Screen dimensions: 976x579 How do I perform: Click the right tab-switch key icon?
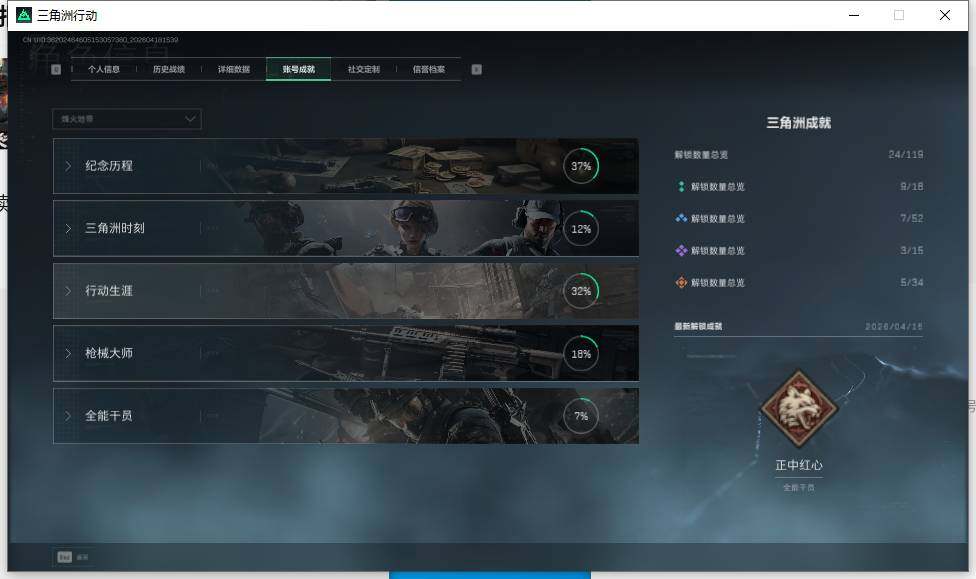pos(476,69)
